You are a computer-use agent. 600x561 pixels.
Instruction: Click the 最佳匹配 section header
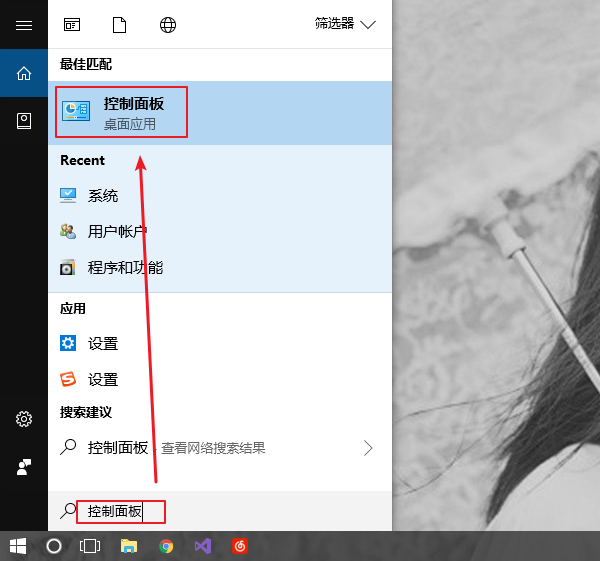(86, 64)
